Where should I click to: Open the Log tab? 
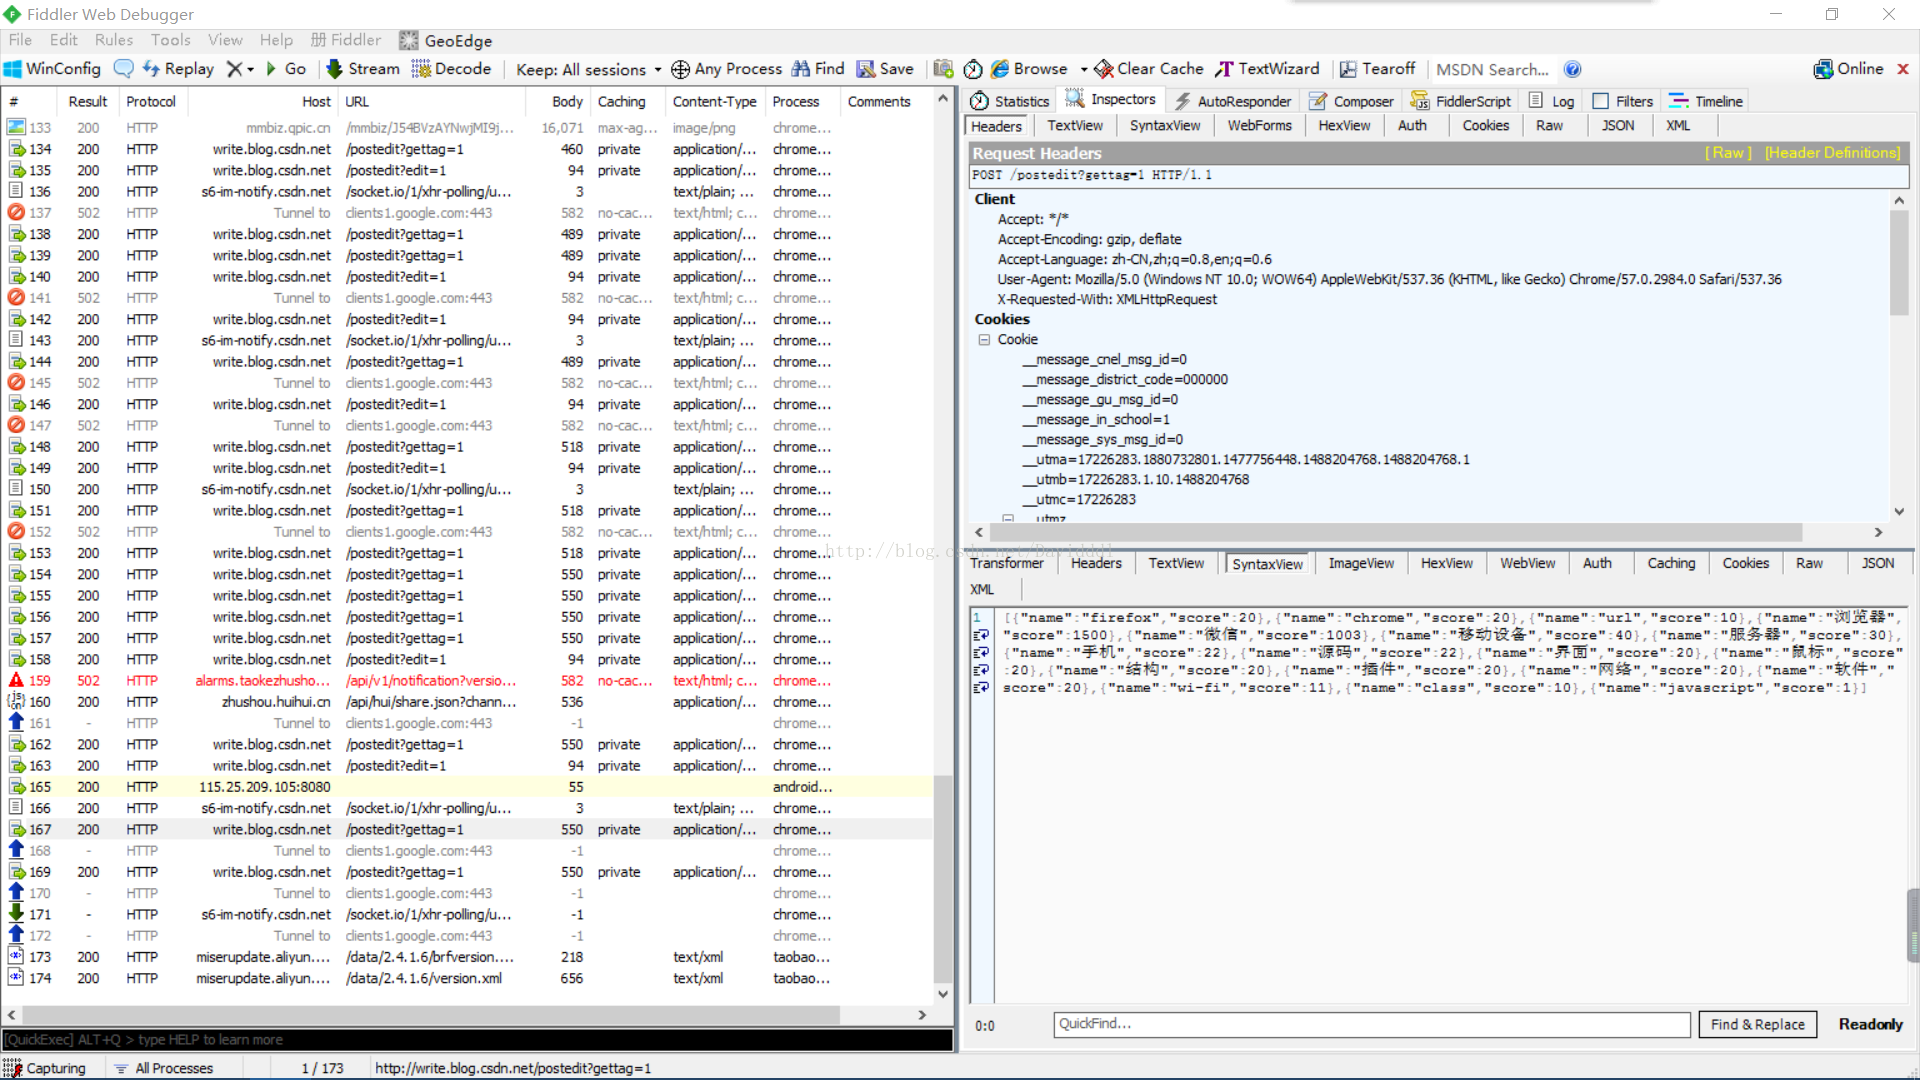coord(1552,101)
